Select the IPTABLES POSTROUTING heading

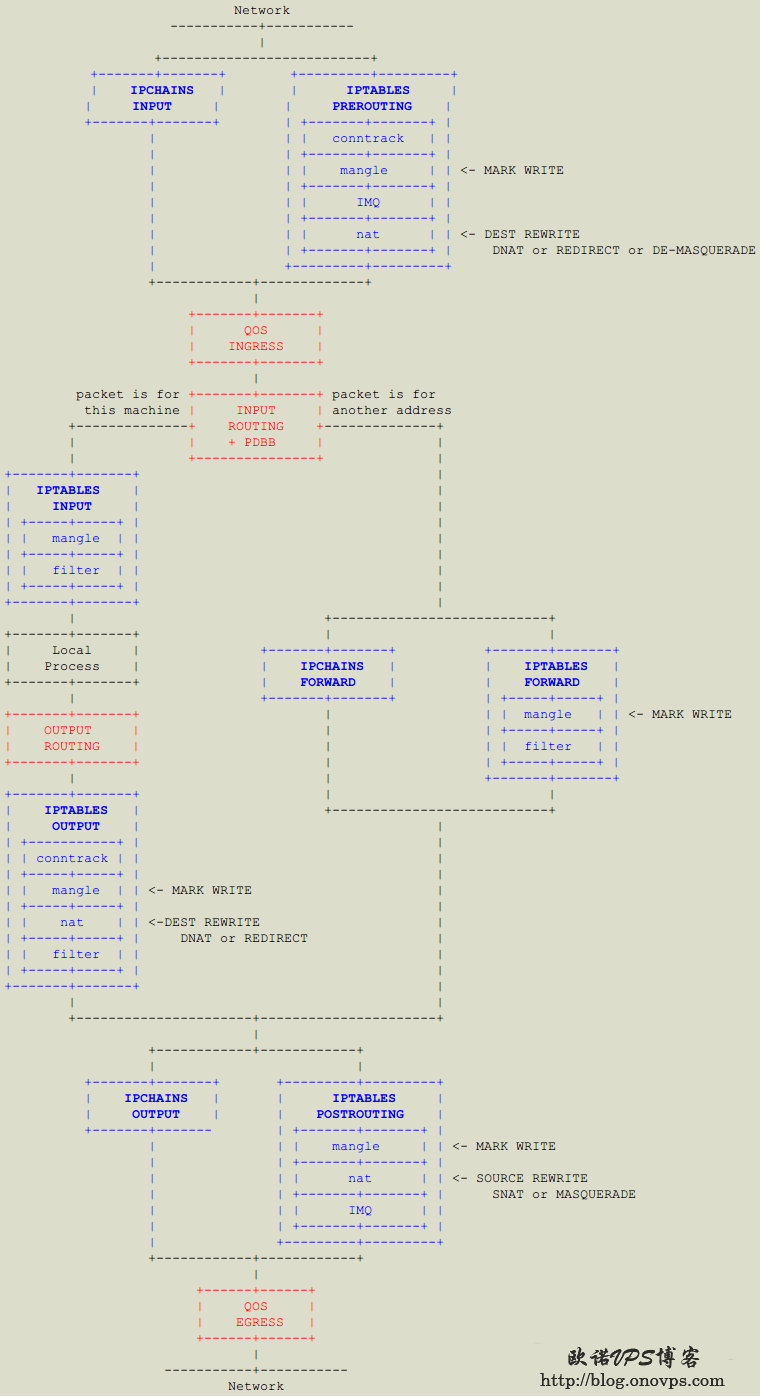[360, 1106]
